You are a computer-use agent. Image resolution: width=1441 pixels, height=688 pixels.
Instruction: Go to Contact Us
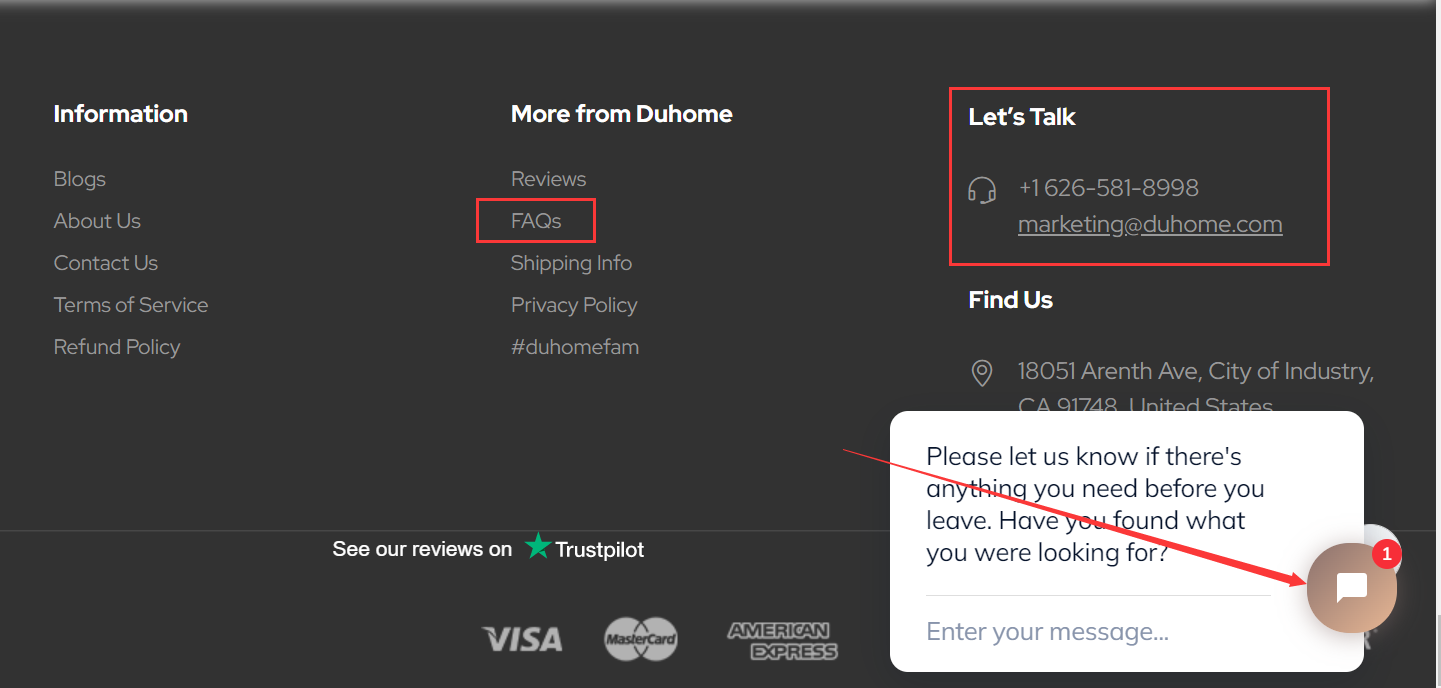106,263
